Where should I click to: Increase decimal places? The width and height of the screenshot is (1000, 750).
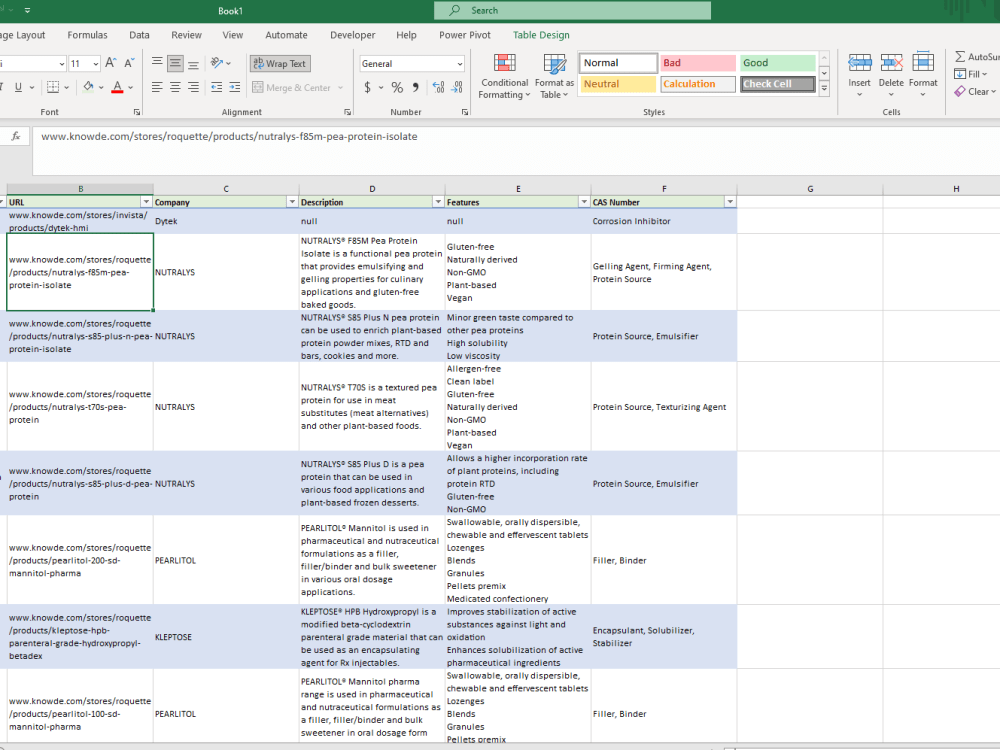pos(438,87)
